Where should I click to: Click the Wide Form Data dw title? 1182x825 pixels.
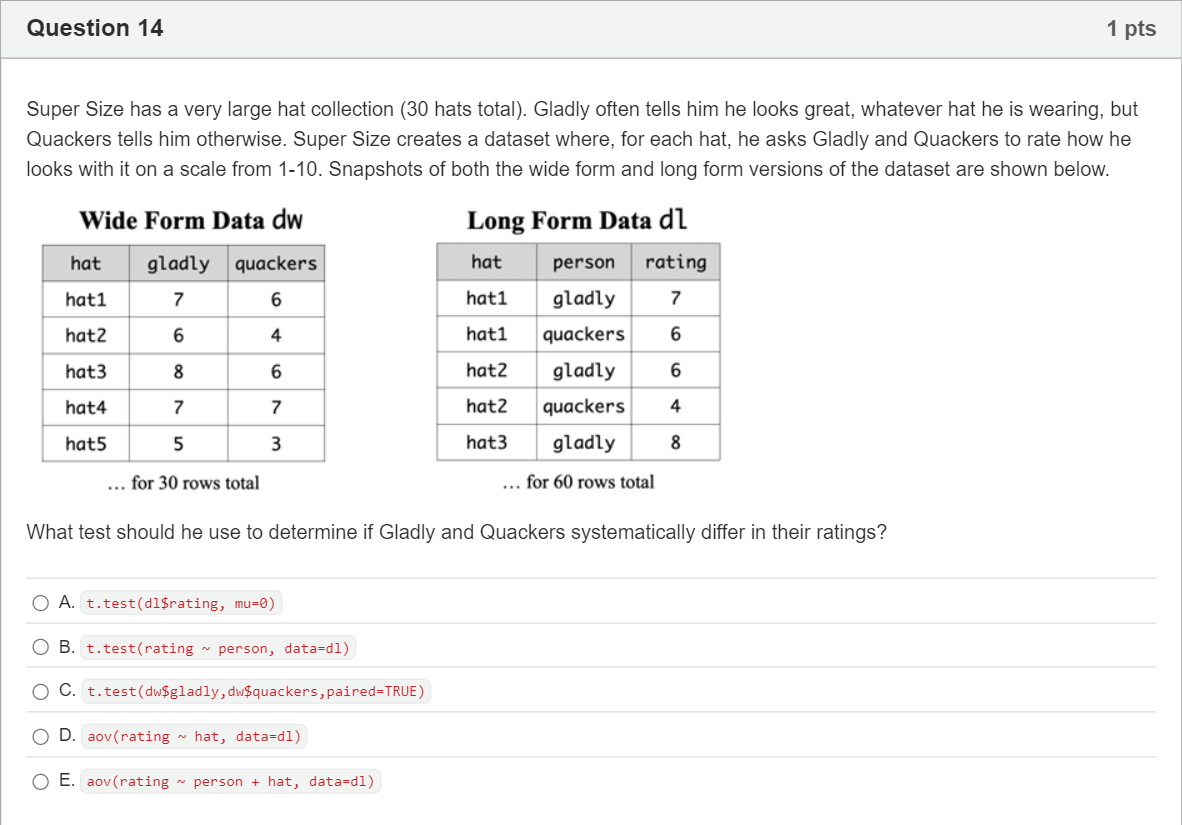pyautogui.click(x=191, y=220)
